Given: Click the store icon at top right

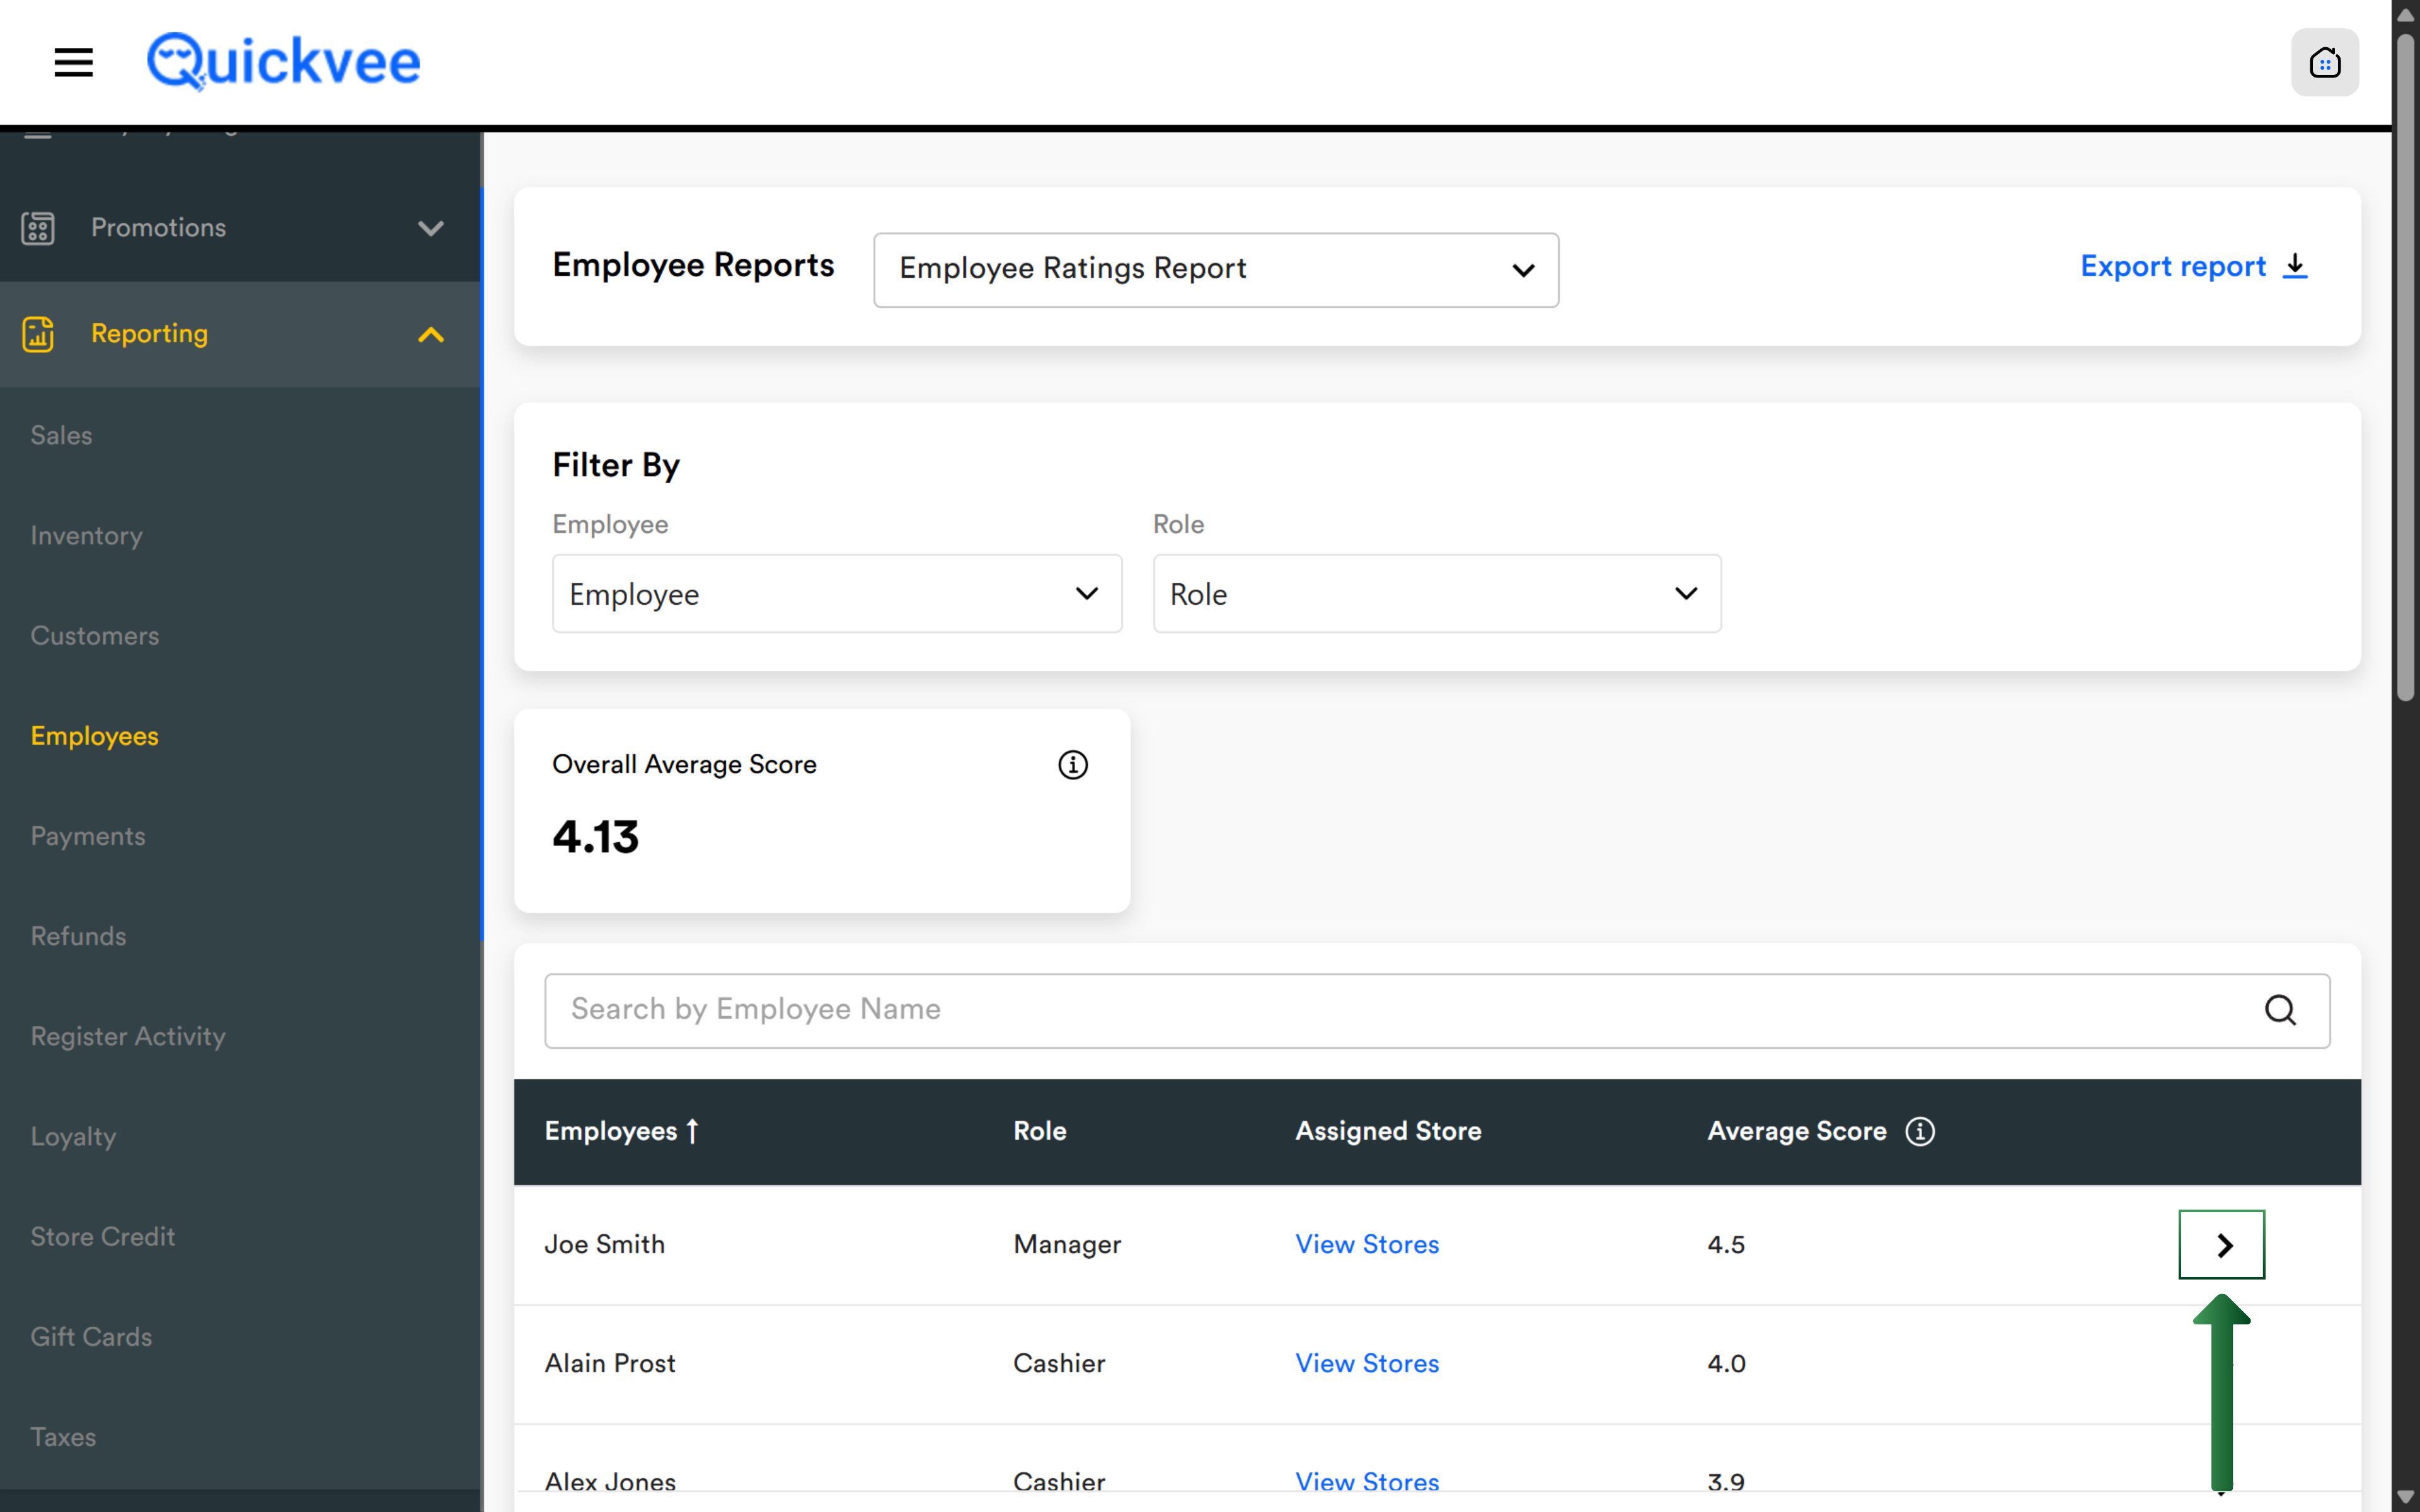Looking at the screenshot, I should pos(2324,62).
